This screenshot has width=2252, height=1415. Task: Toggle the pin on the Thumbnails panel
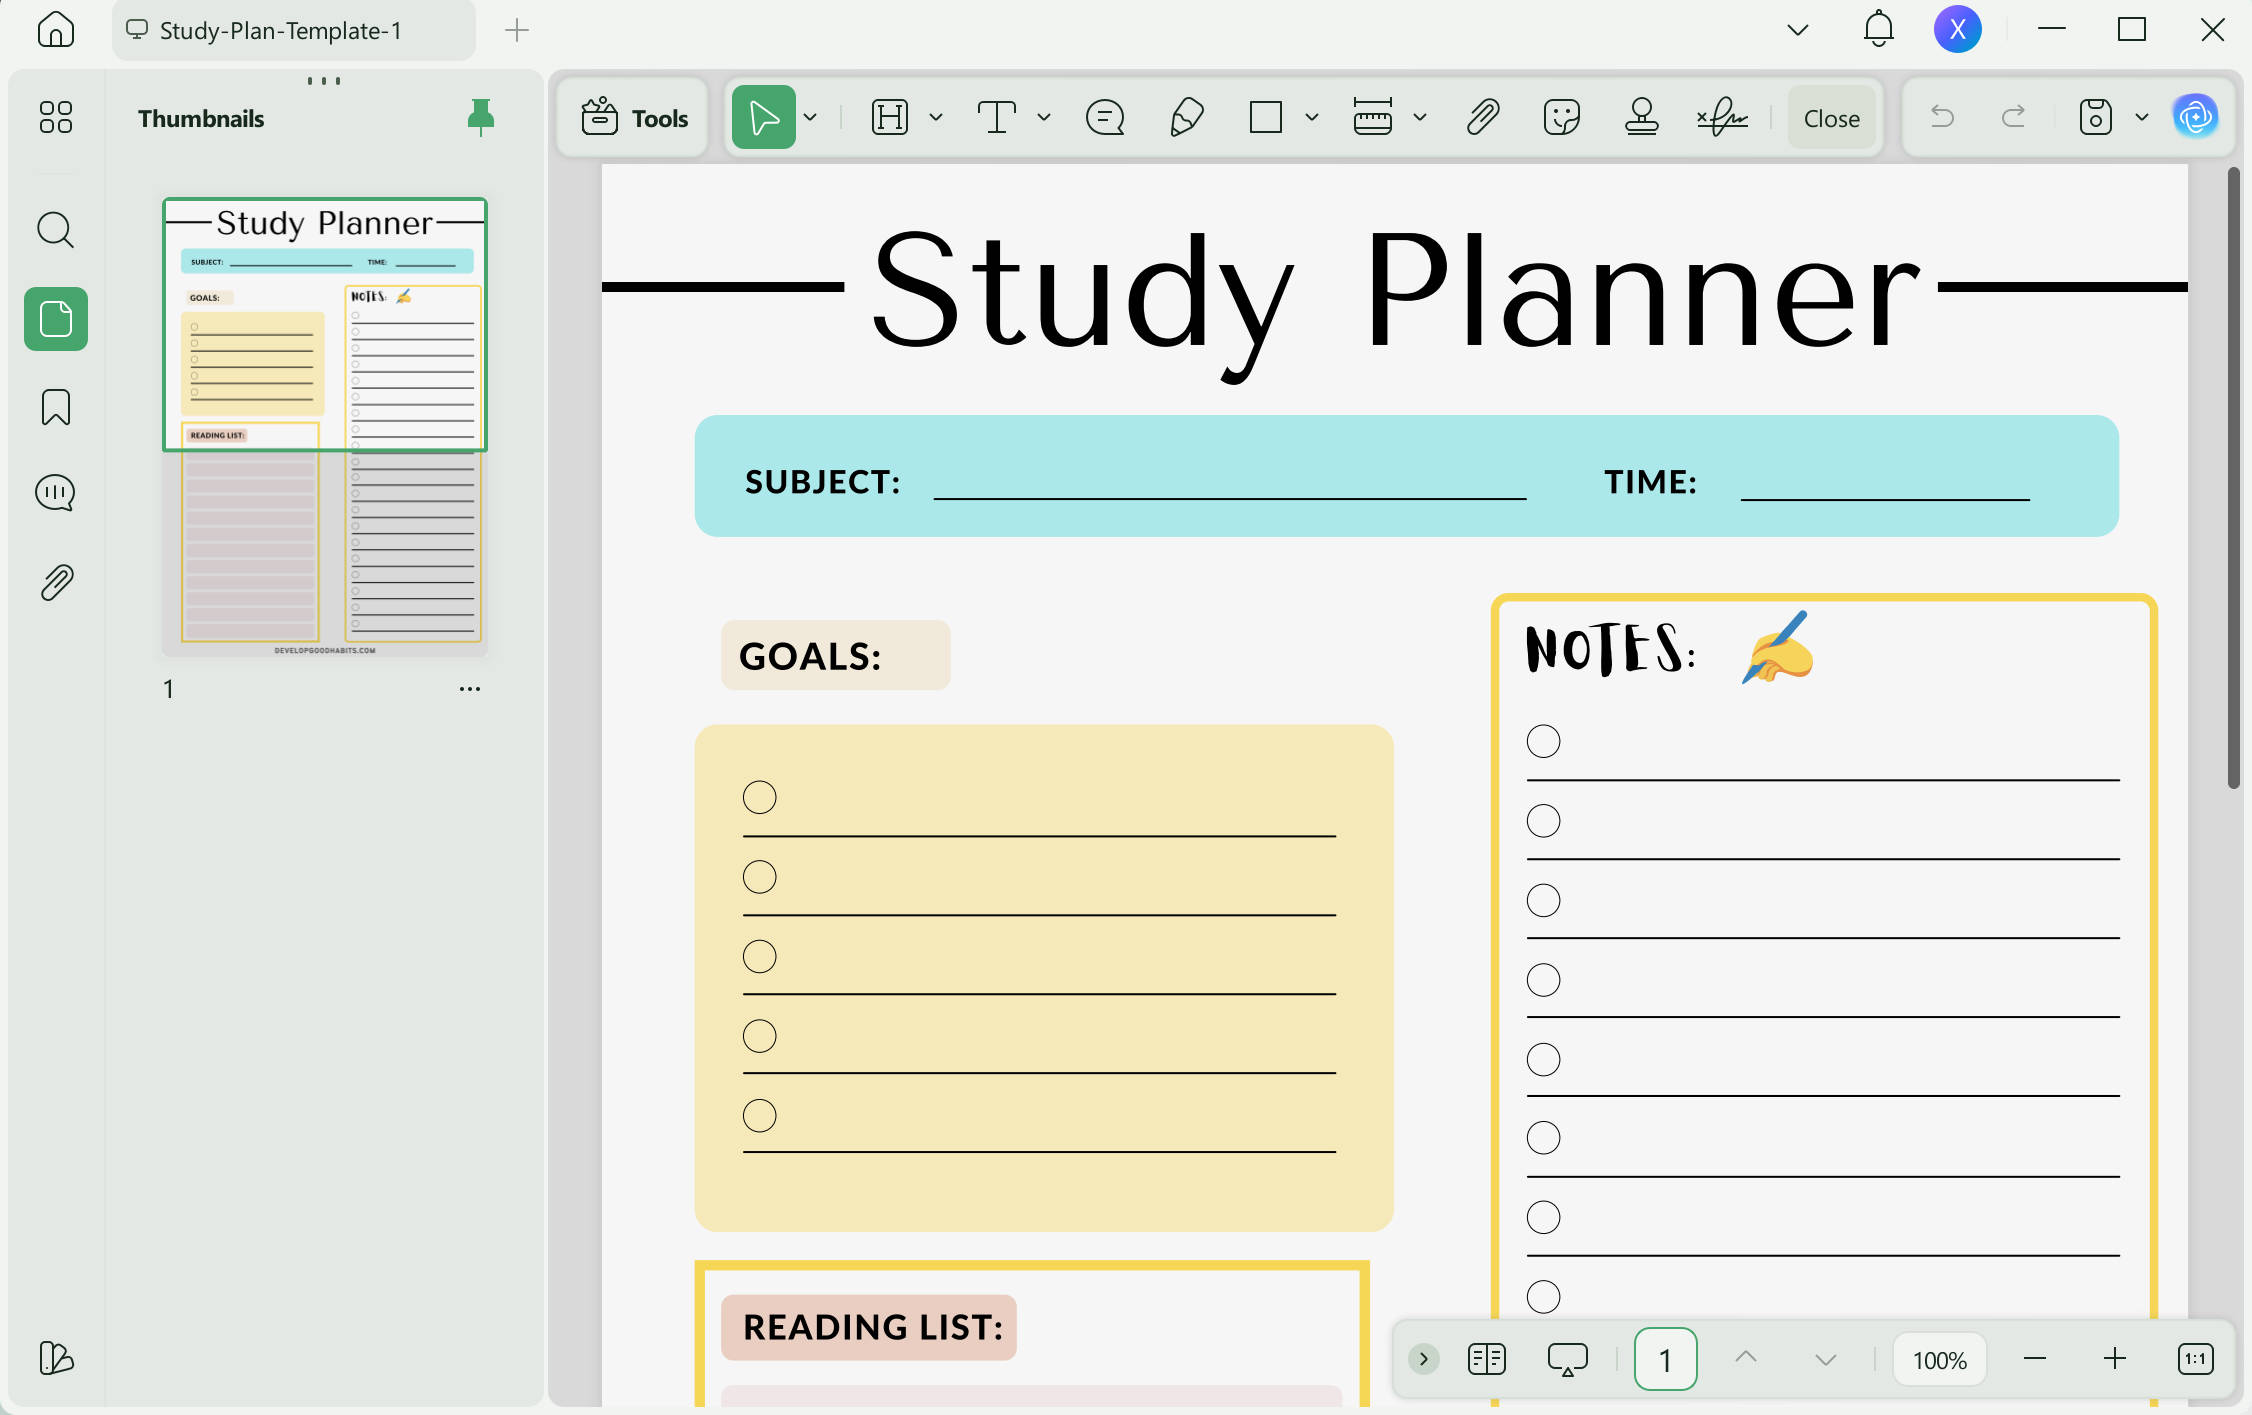(481, 118)
